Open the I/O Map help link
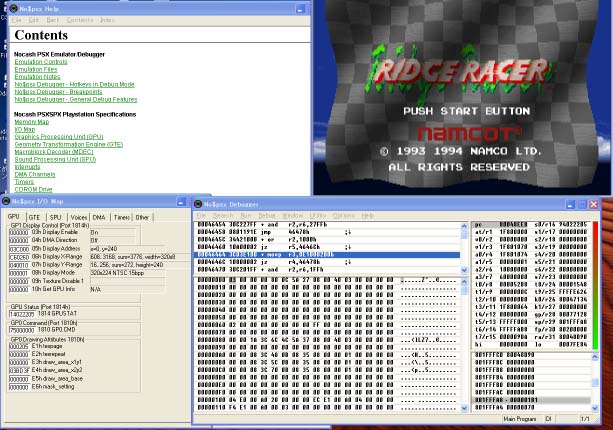 (x=25, y=129)
